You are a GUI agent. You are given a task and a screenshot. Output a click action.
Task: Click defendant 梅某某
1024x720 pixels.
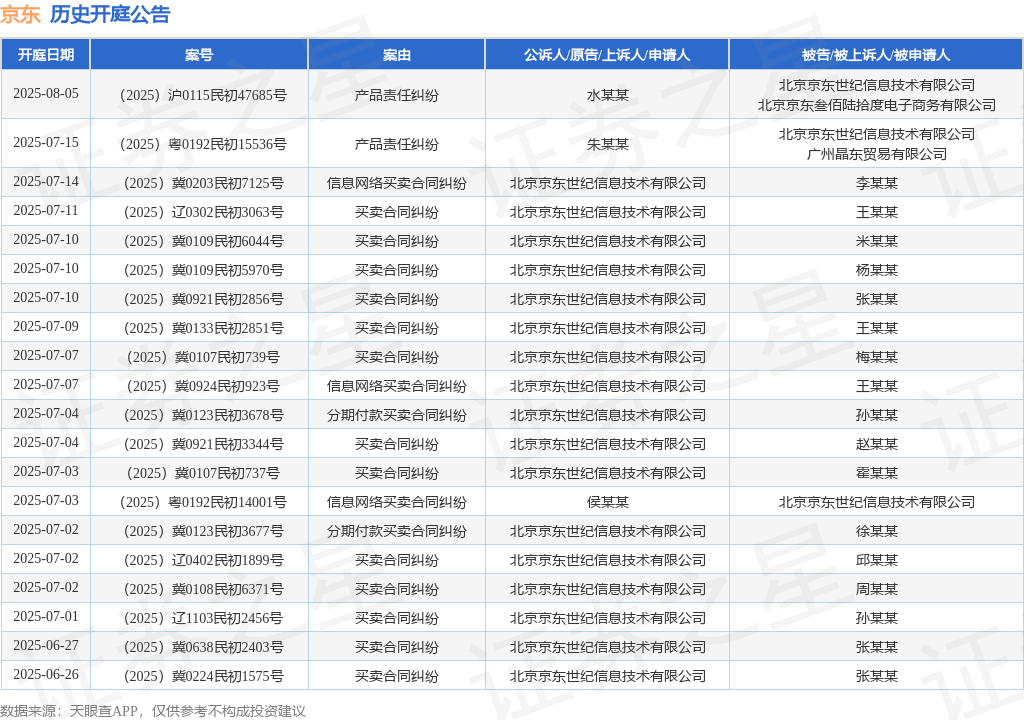[876, 357]
